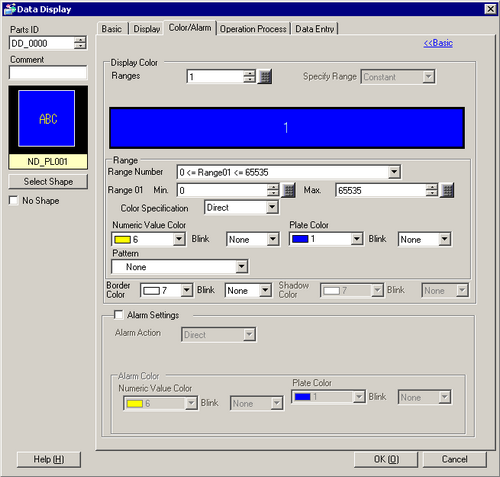The image size is (500, 477).
Task: Switch to the Basic tab
Action: point(112,29)
